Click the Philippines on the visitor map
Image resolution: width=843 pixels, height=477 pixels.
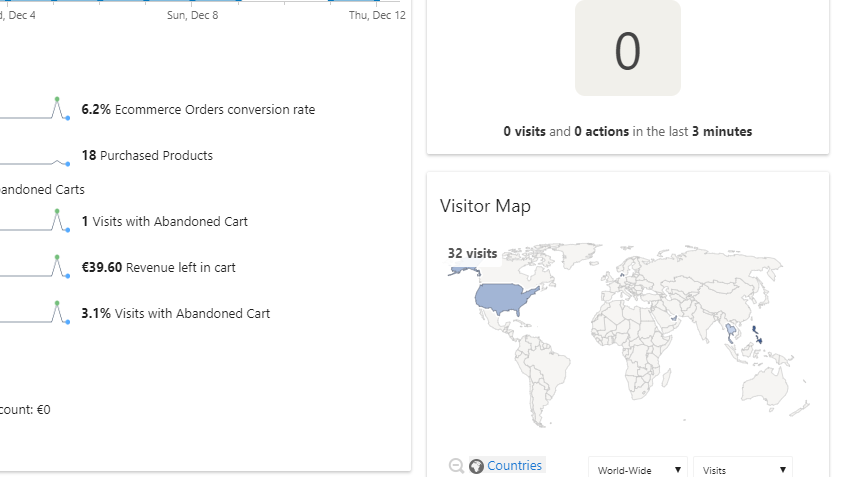(756, 334)
